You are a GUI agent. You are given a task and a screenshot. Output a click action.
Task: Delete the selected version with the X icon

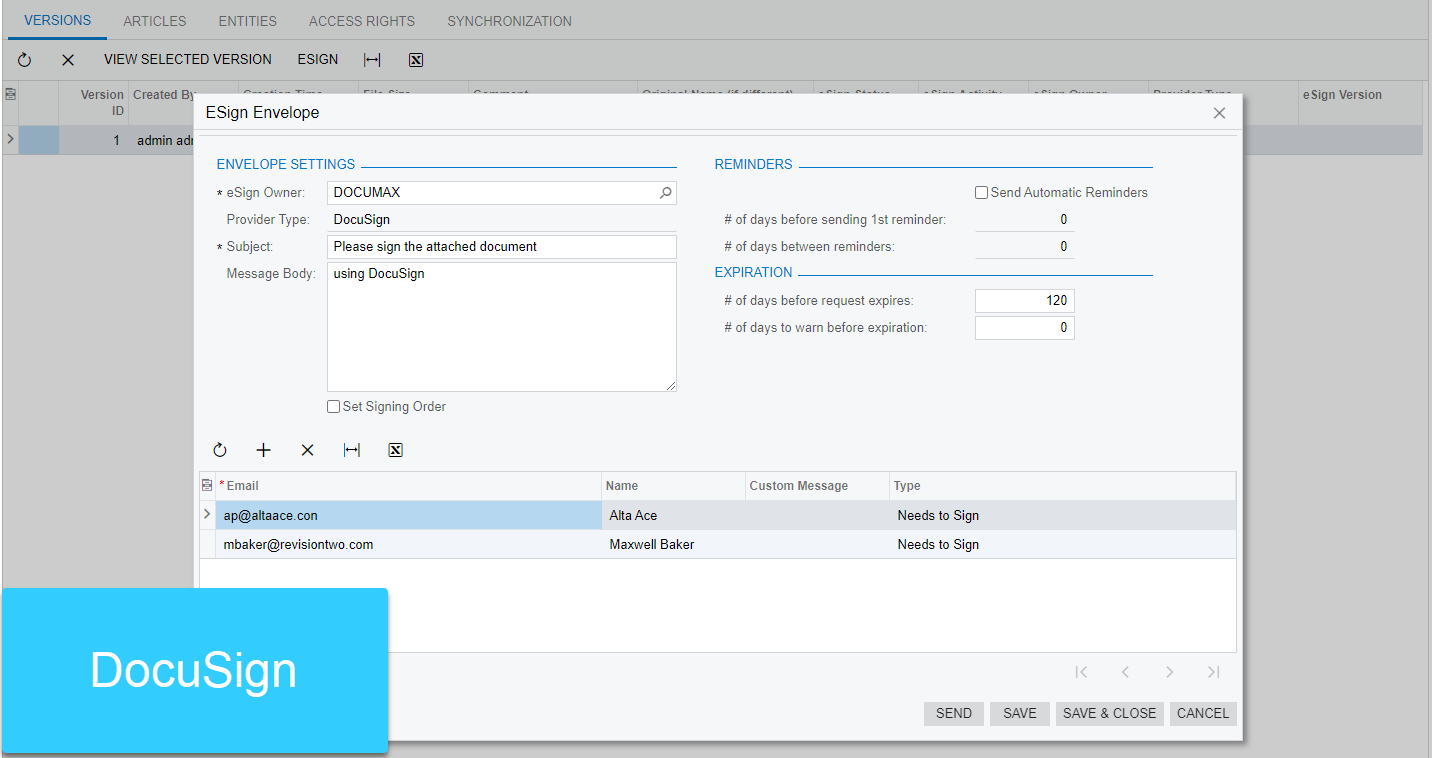coord(68,60)
